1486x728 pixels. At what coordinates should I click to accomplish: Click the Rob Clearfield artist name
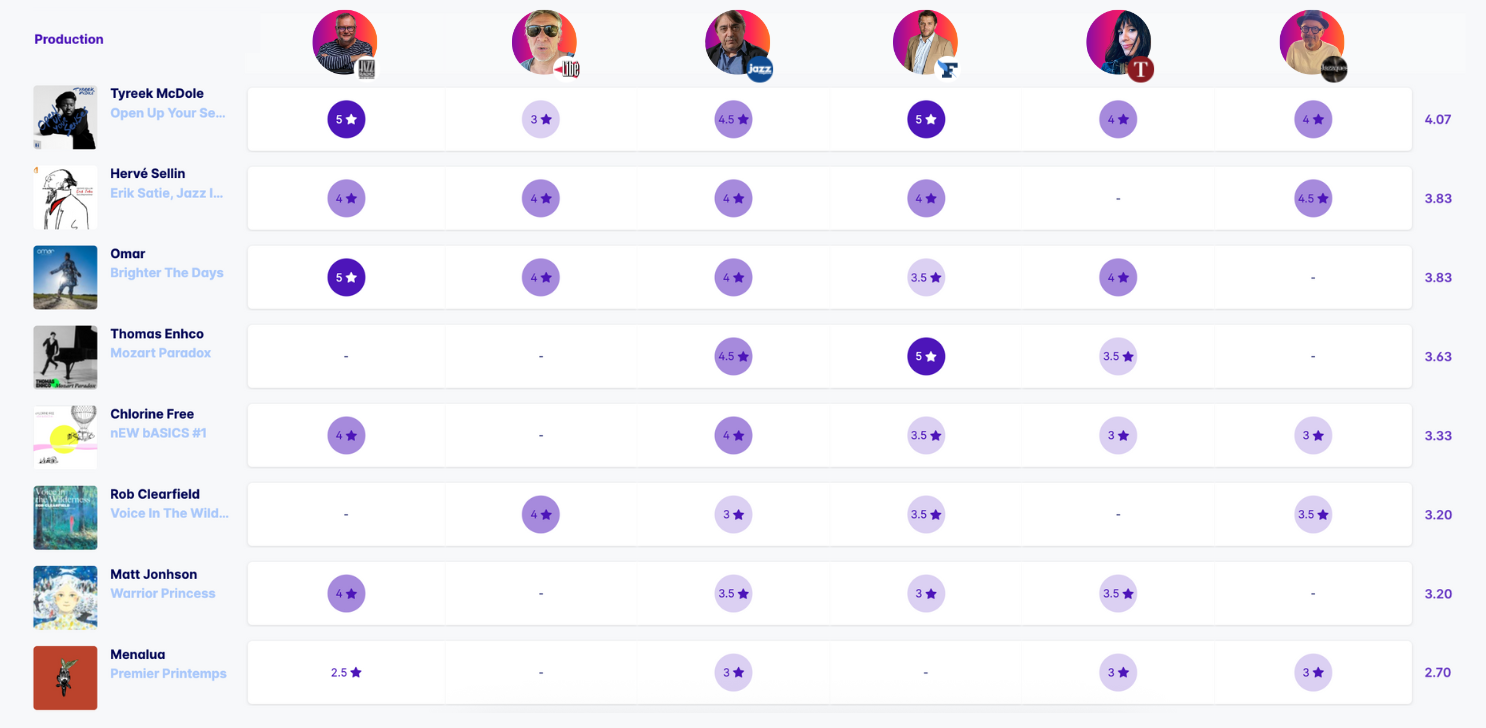(x=155, y=494)
